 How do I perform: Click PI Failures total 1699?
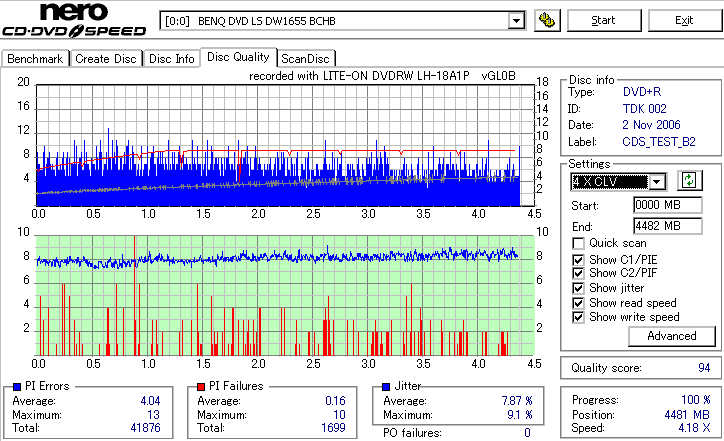[333, 428]
